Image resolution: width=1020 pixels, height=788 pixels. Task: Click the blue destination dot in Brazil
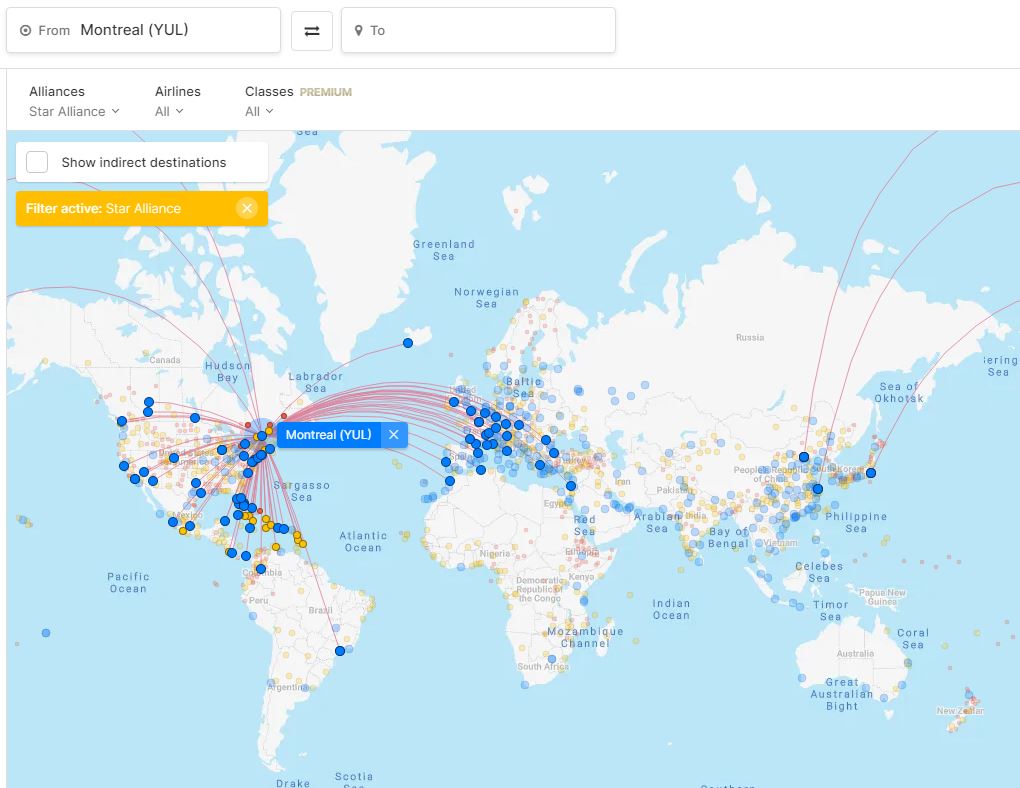pos(339,650)
